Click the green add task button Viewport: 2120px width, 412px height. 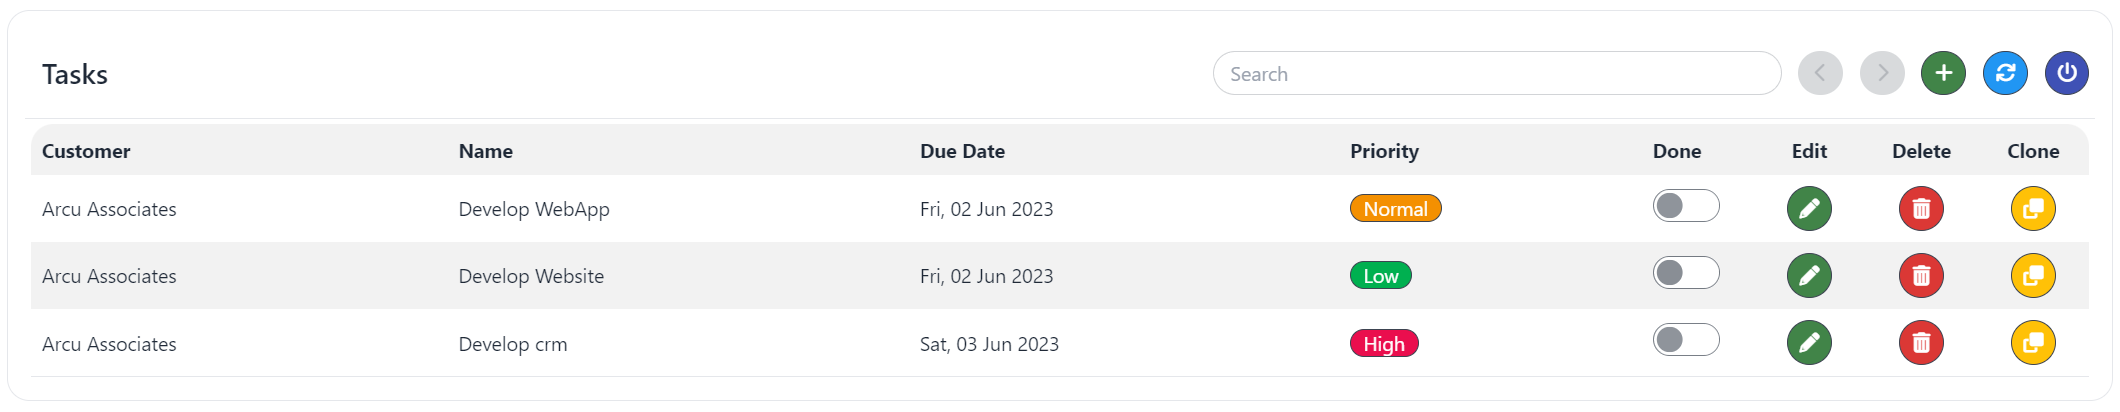[x=1943, y=73]
